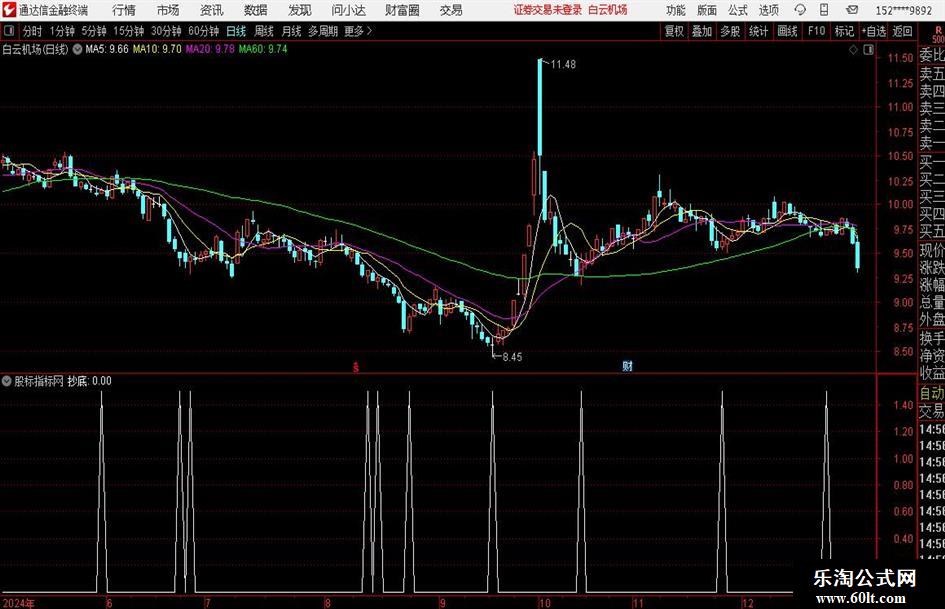Viewport: 945px width, 609px height.
Task: Click the MA60: 9.74 value label
Action: pyautogui.click(x=263, y=49)
